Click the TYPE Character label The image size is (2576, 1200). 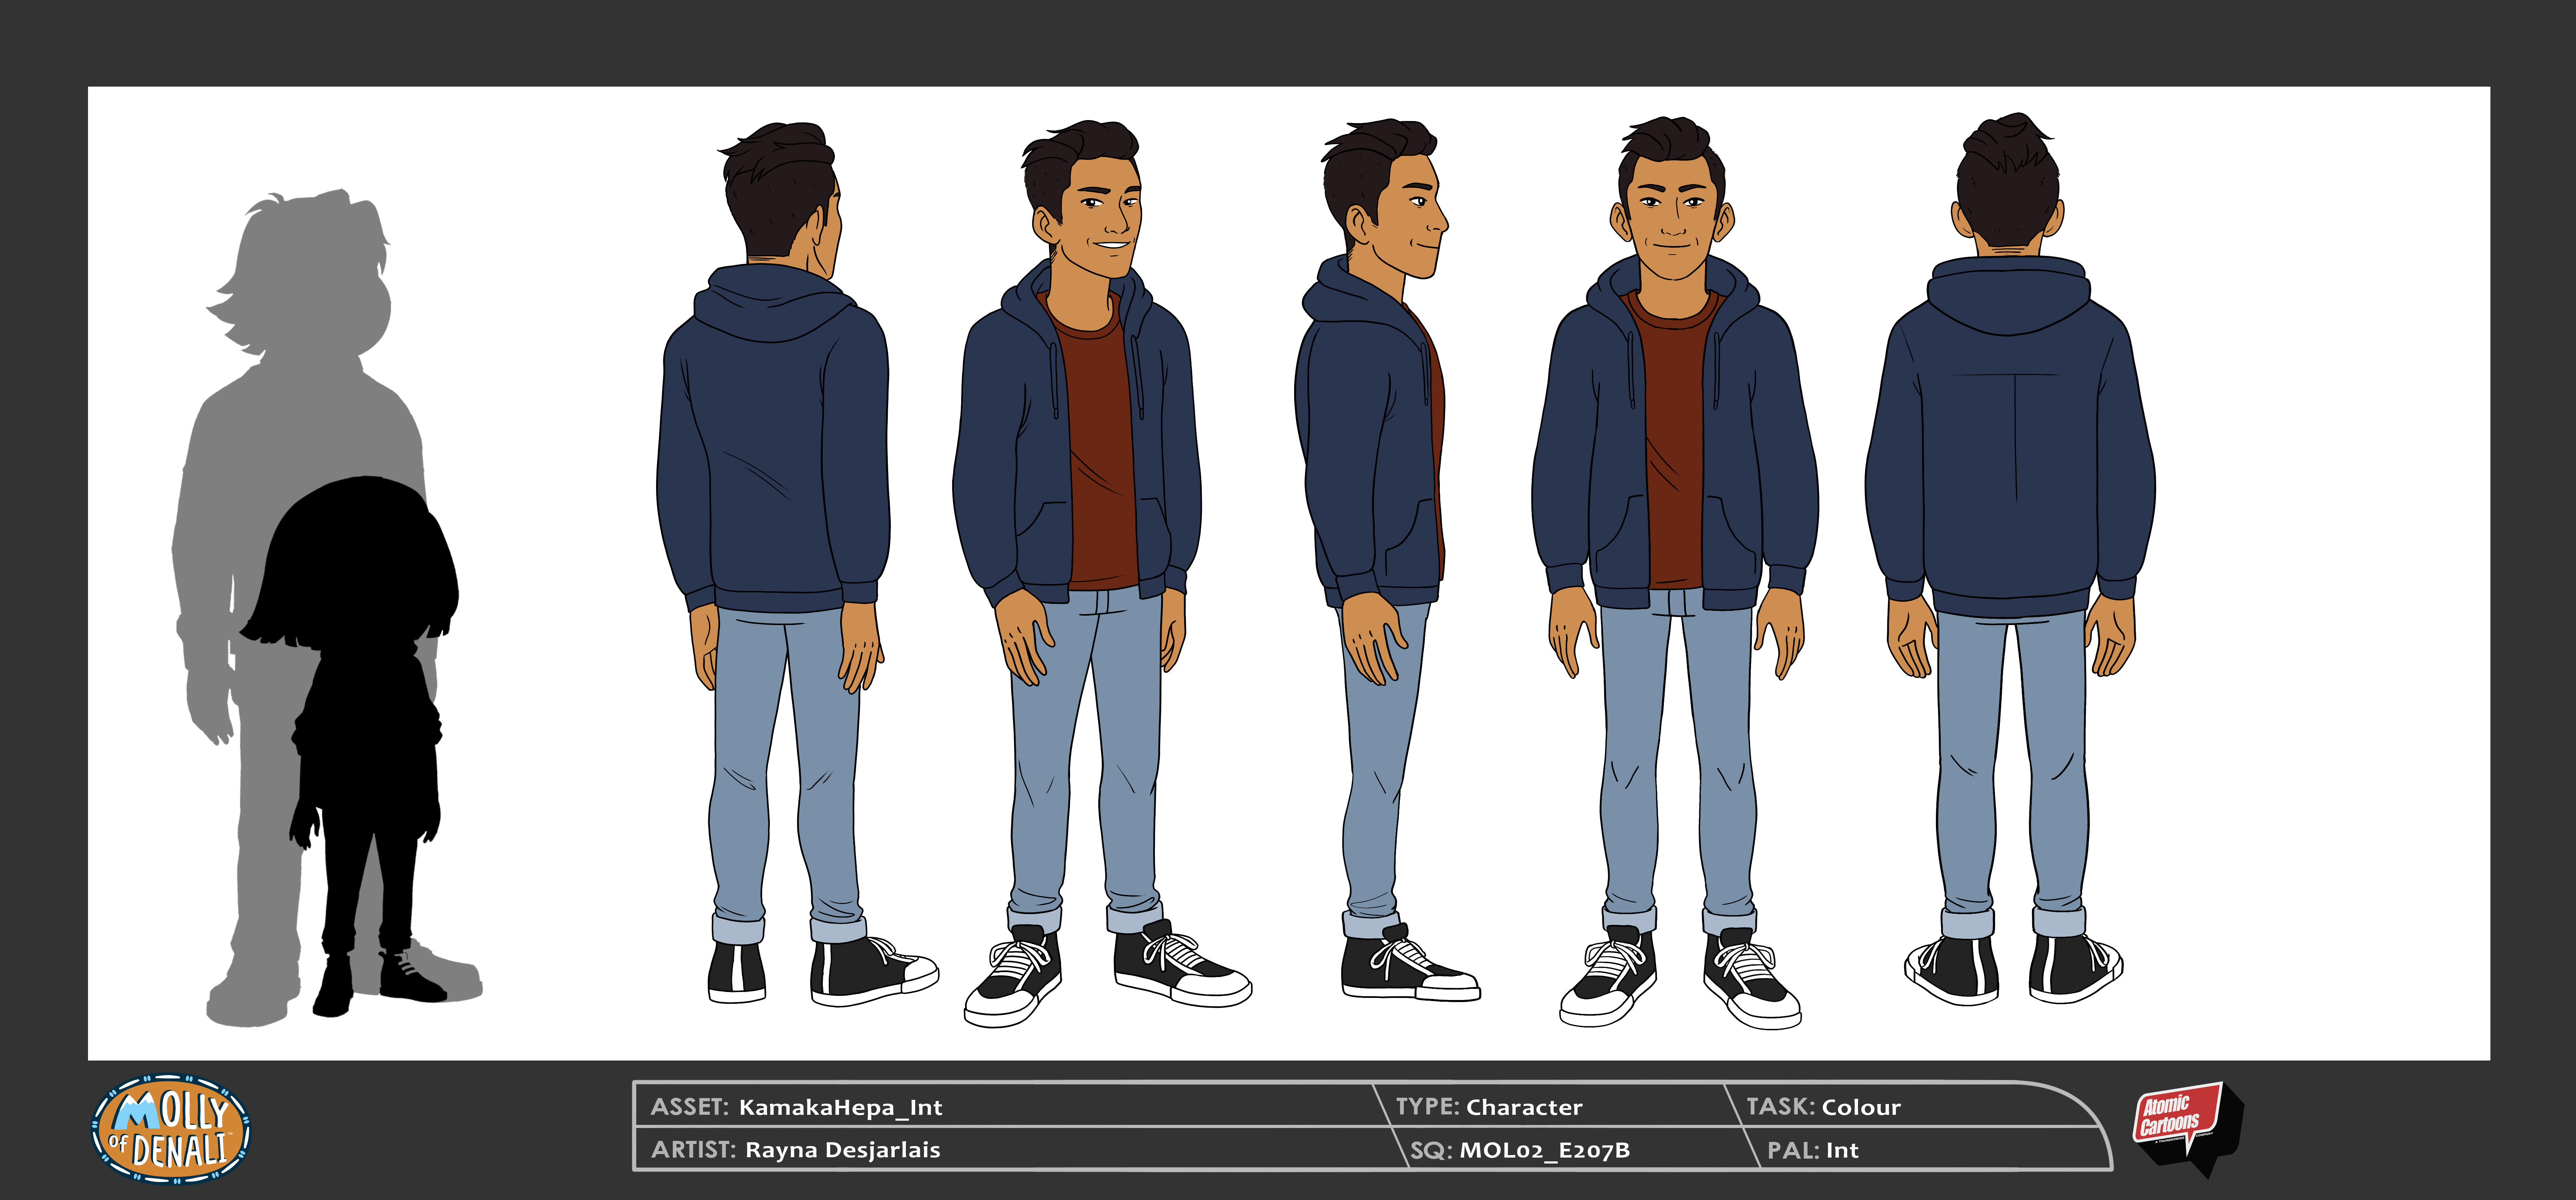click(x=1489, y=1107)
